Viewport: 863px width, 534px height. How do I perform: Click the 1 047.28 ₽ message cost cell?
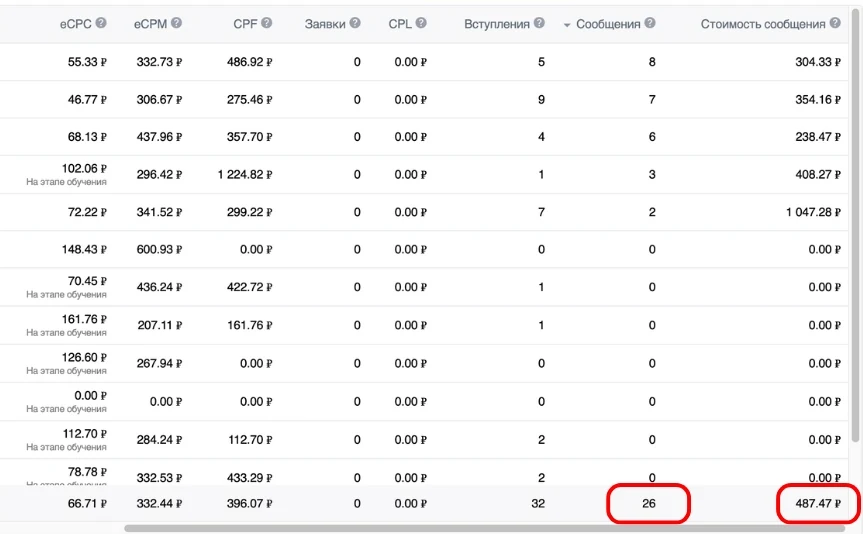pyautogui.click(x=813, y=212)
